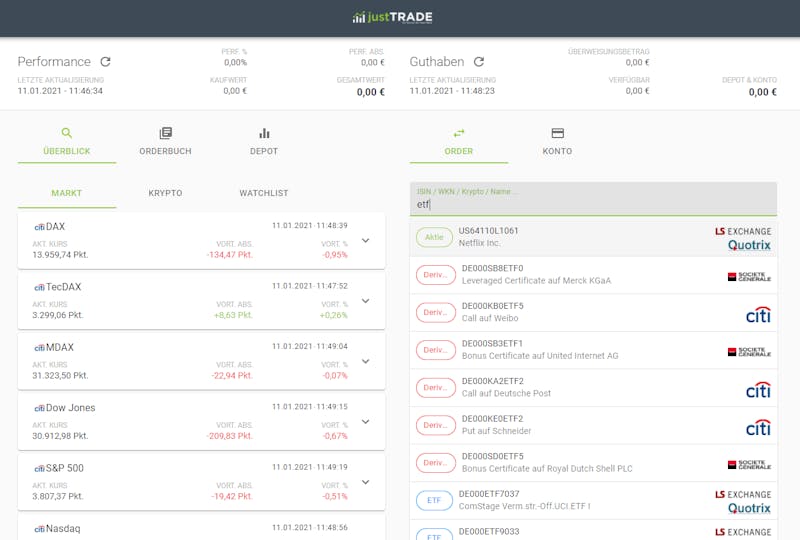
Task: Select the Netflix Inc. search result name
Action: point(479,243)
